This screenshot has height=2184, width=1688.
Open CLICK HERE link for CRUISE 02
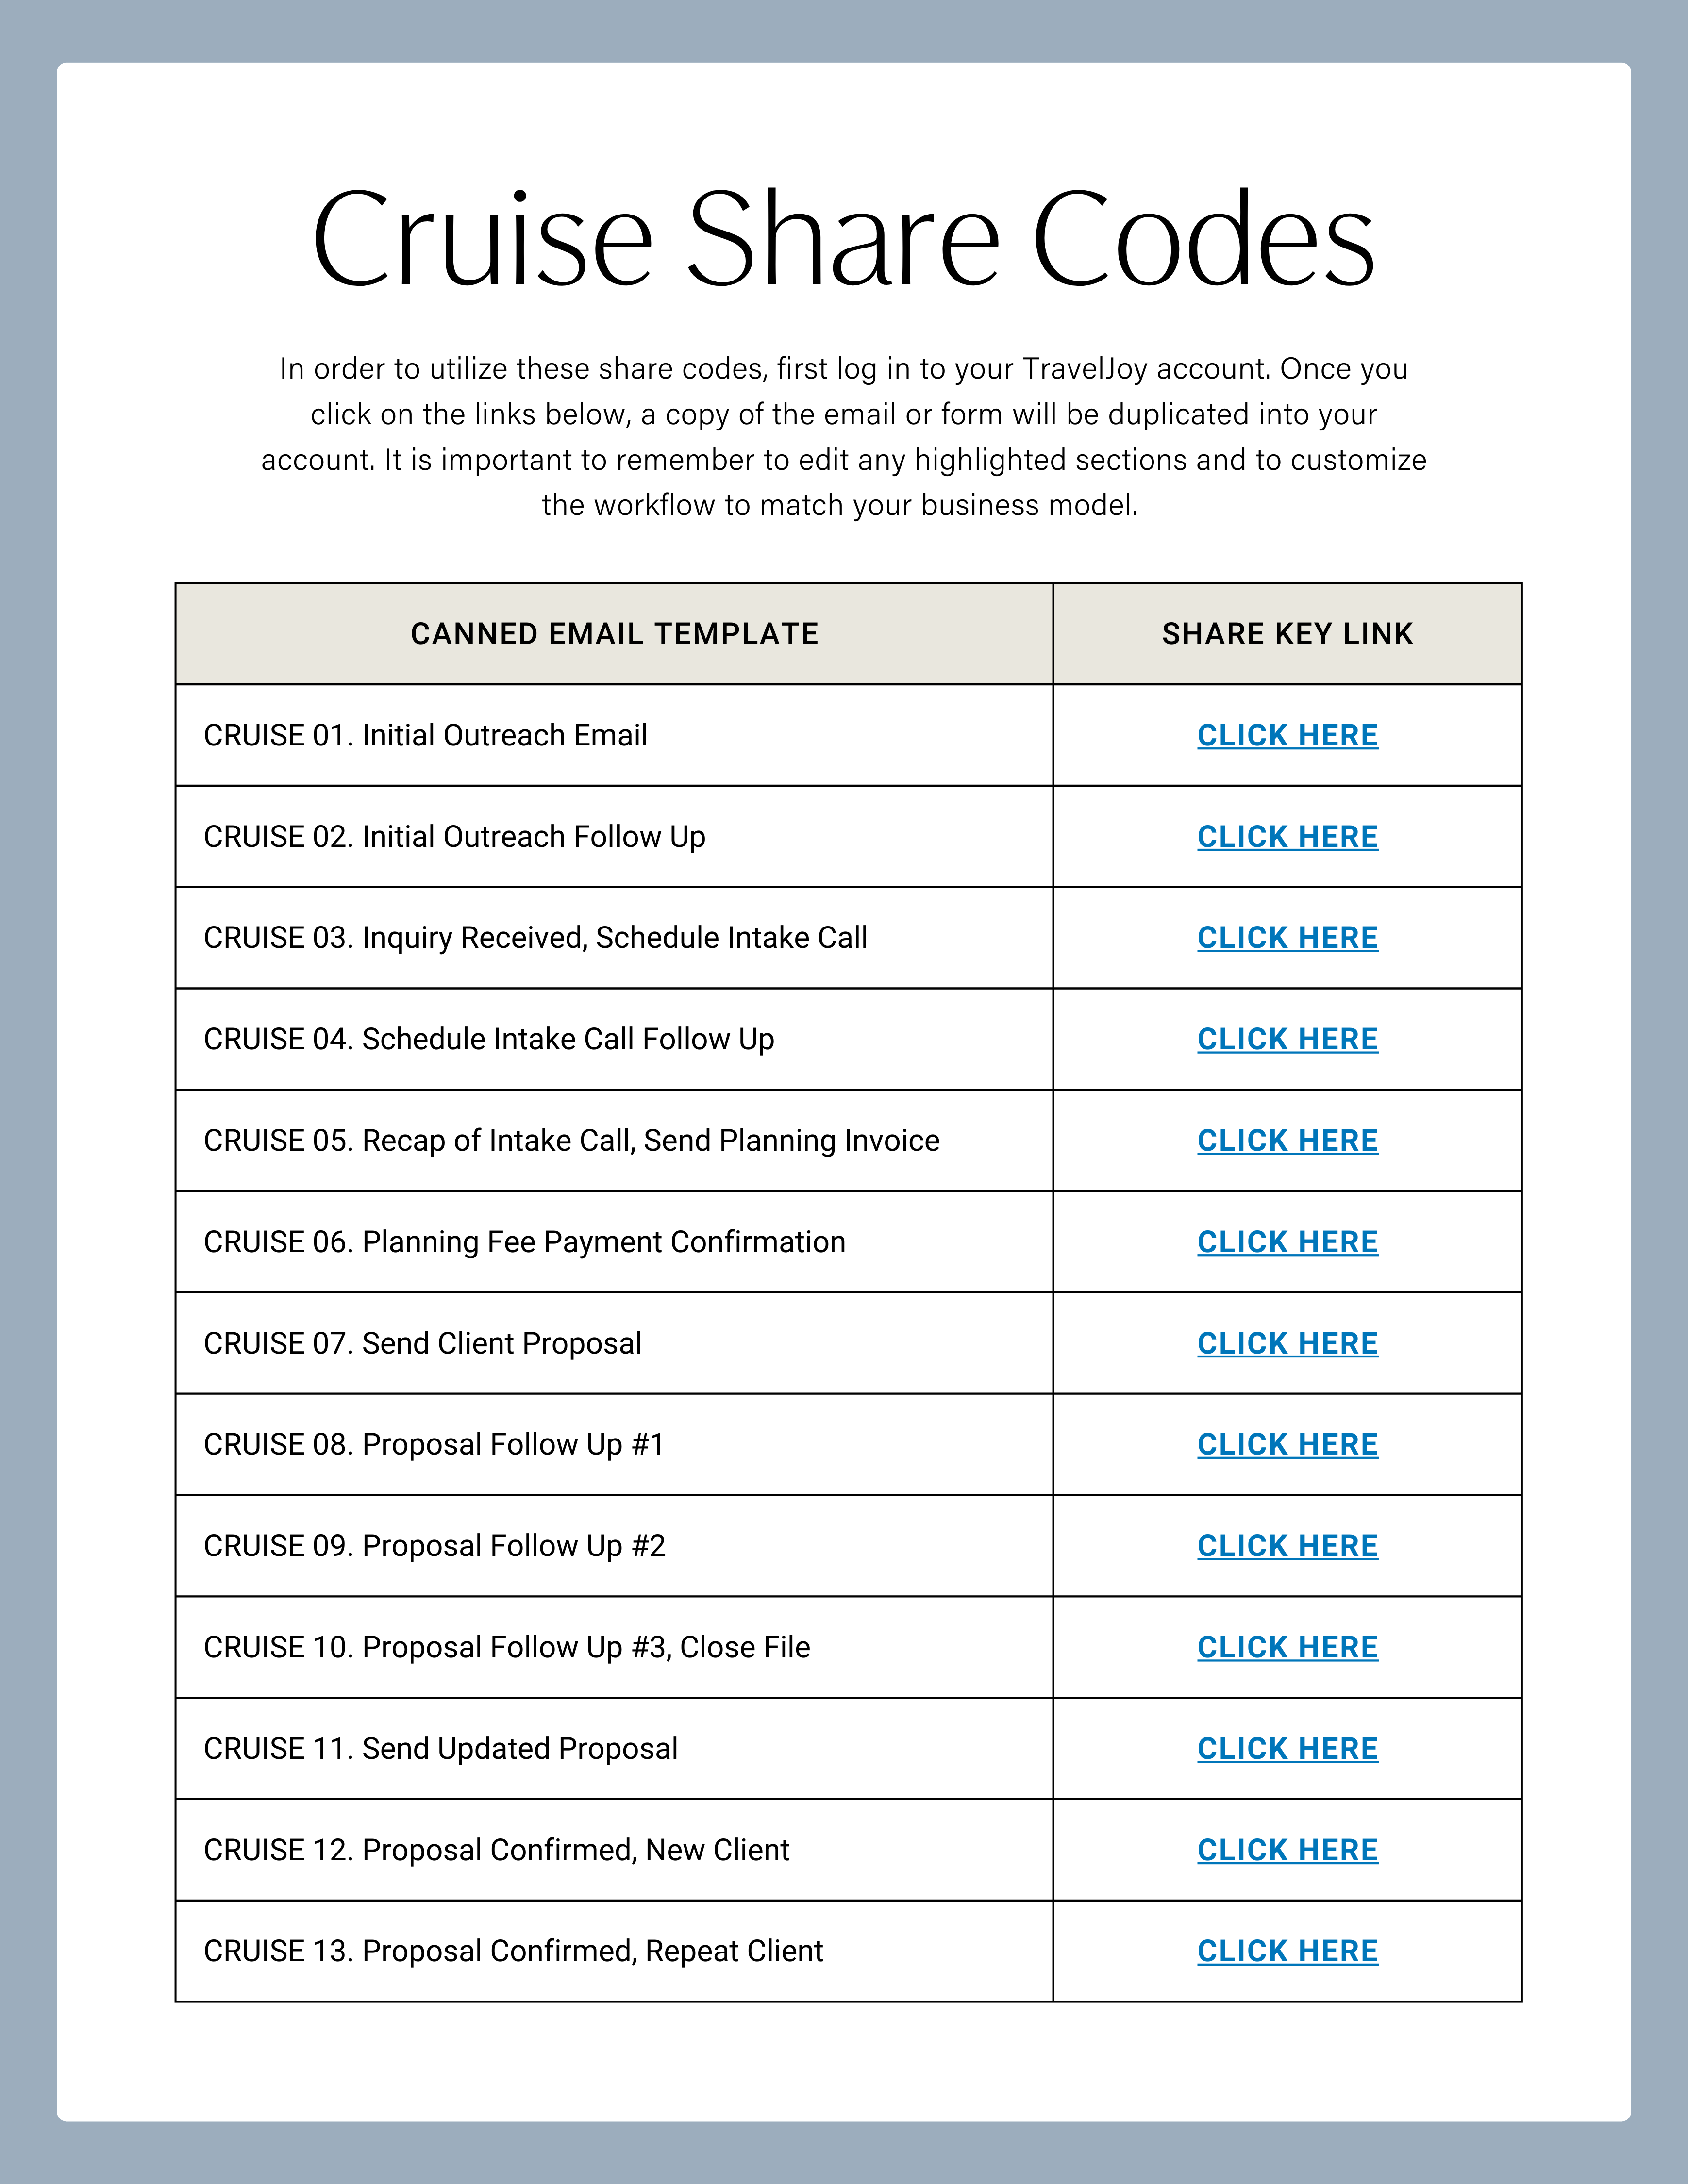(x=1287, y=836)
